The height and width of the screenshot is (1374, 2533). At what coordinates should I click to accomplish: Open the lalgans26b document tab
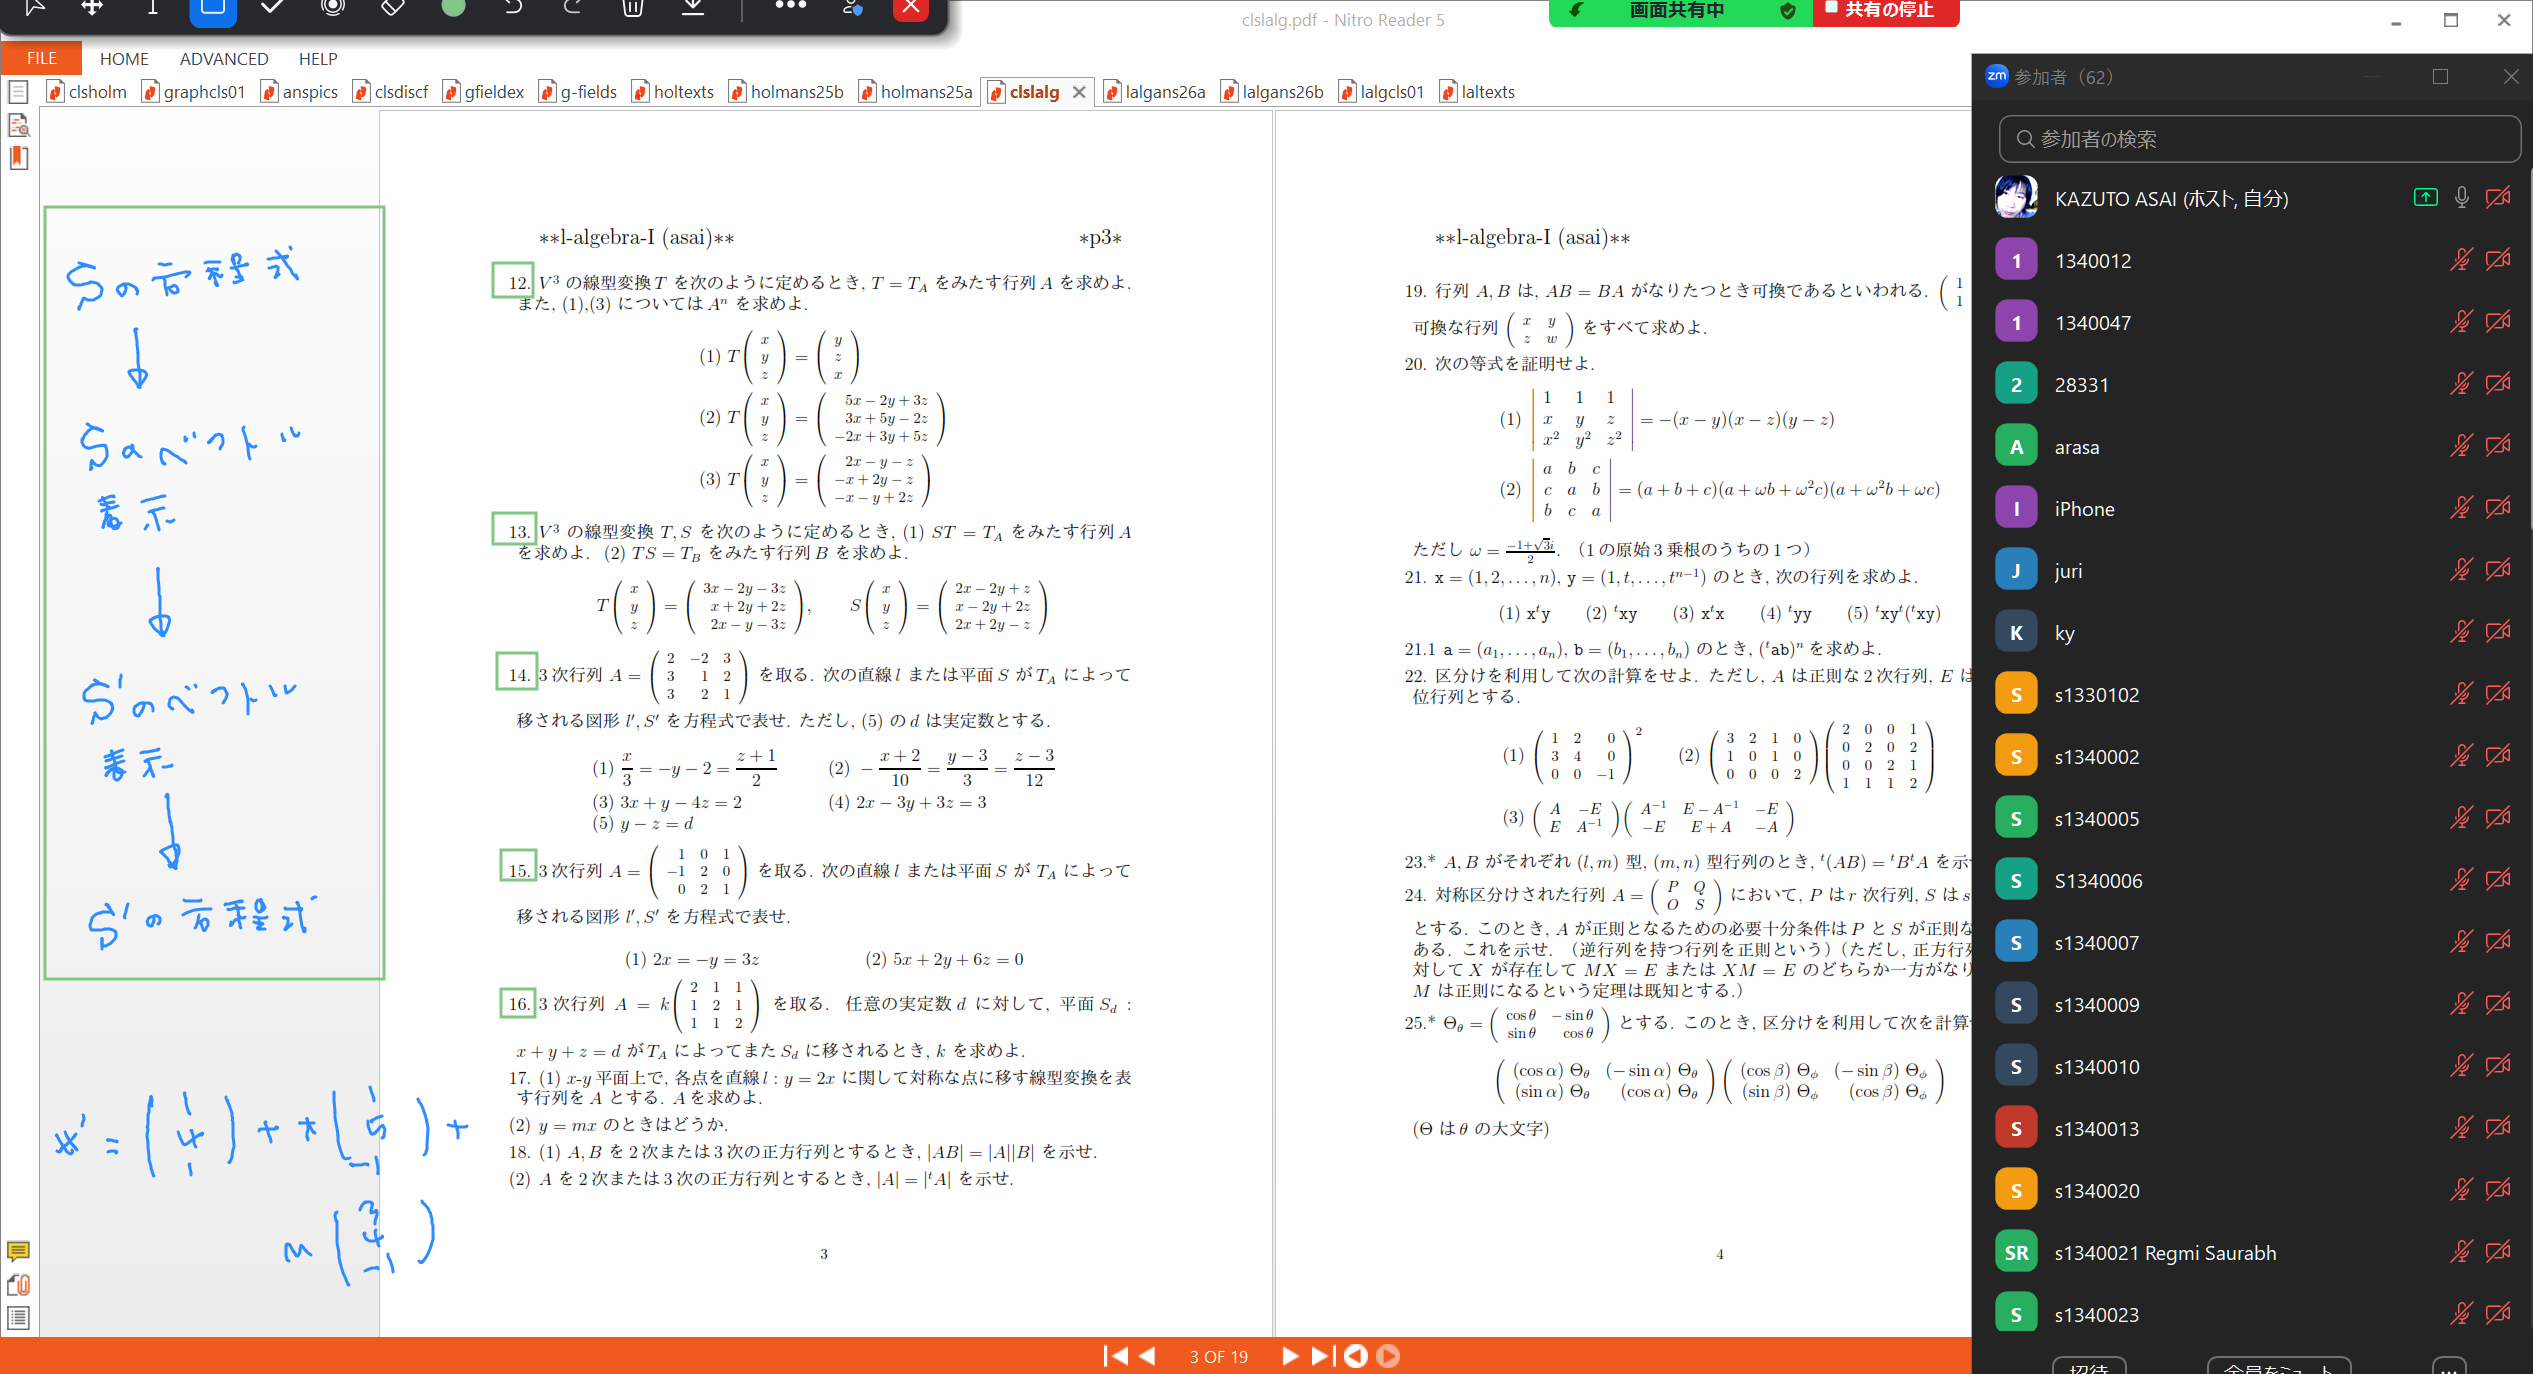click(x=1272, y=92)
